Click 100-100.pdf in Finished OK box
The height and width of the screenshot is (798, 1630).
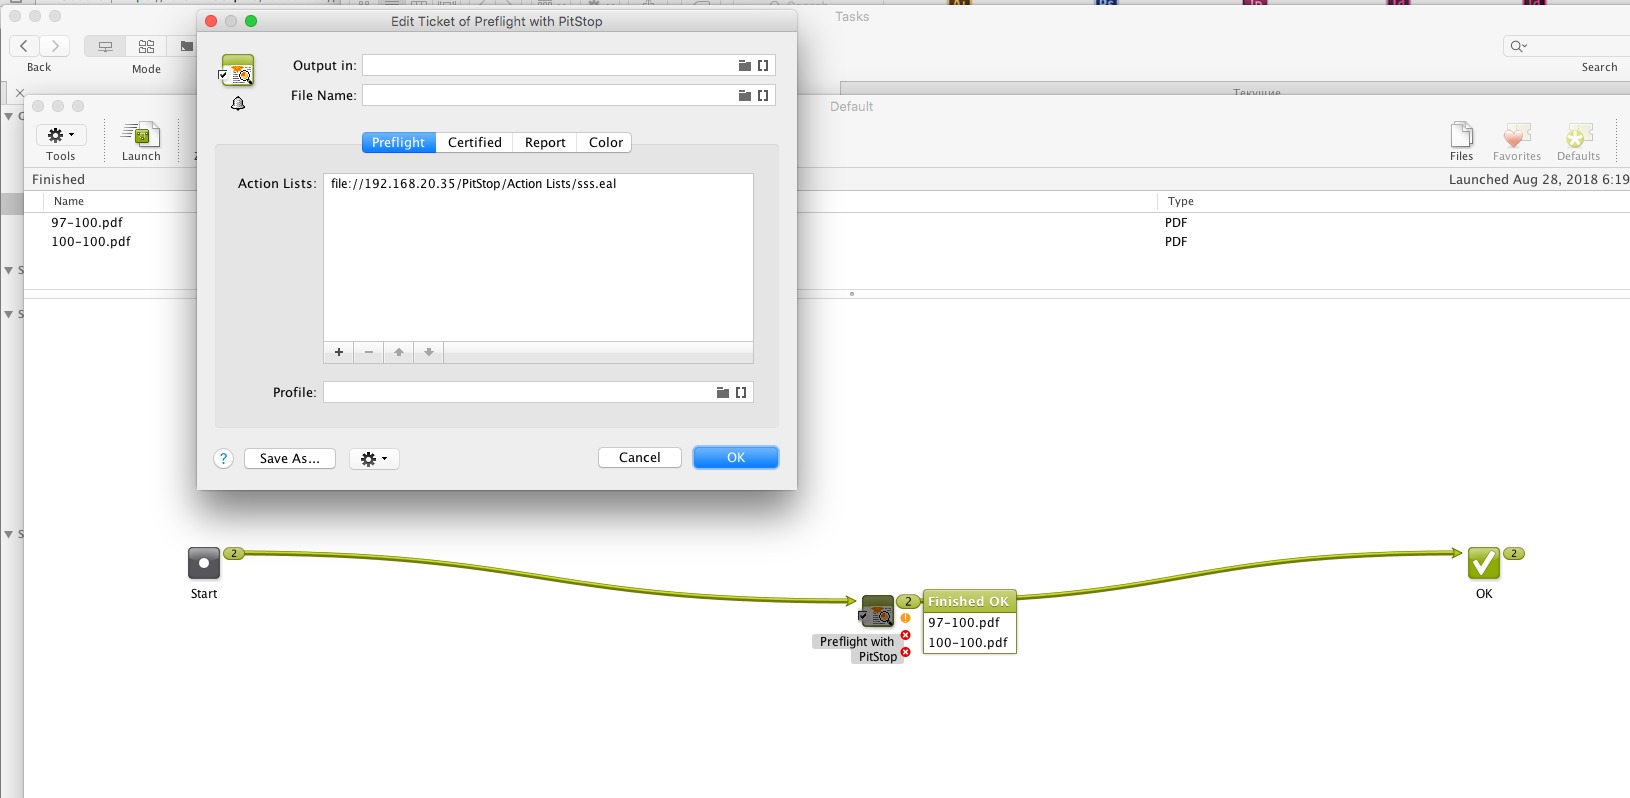point(968,643)
